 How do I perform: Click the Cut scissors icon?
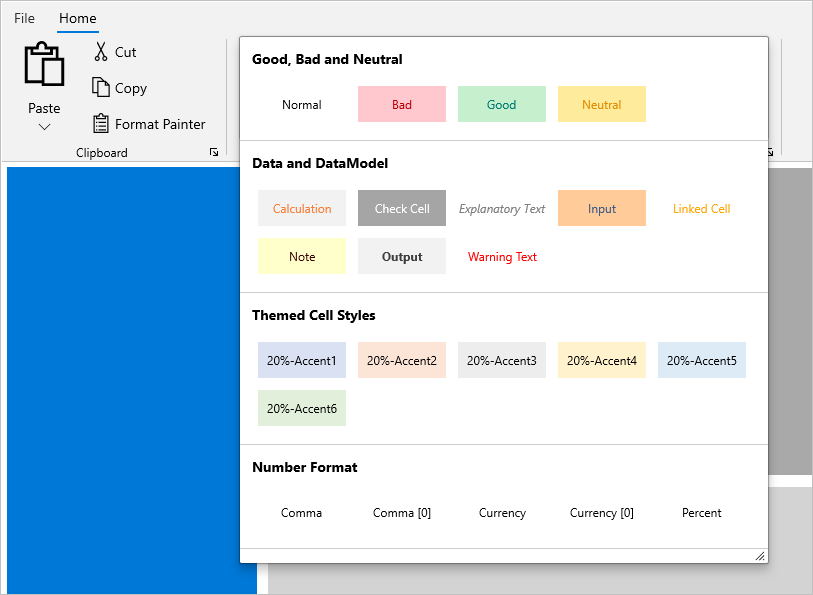click(x=101, y=52)
